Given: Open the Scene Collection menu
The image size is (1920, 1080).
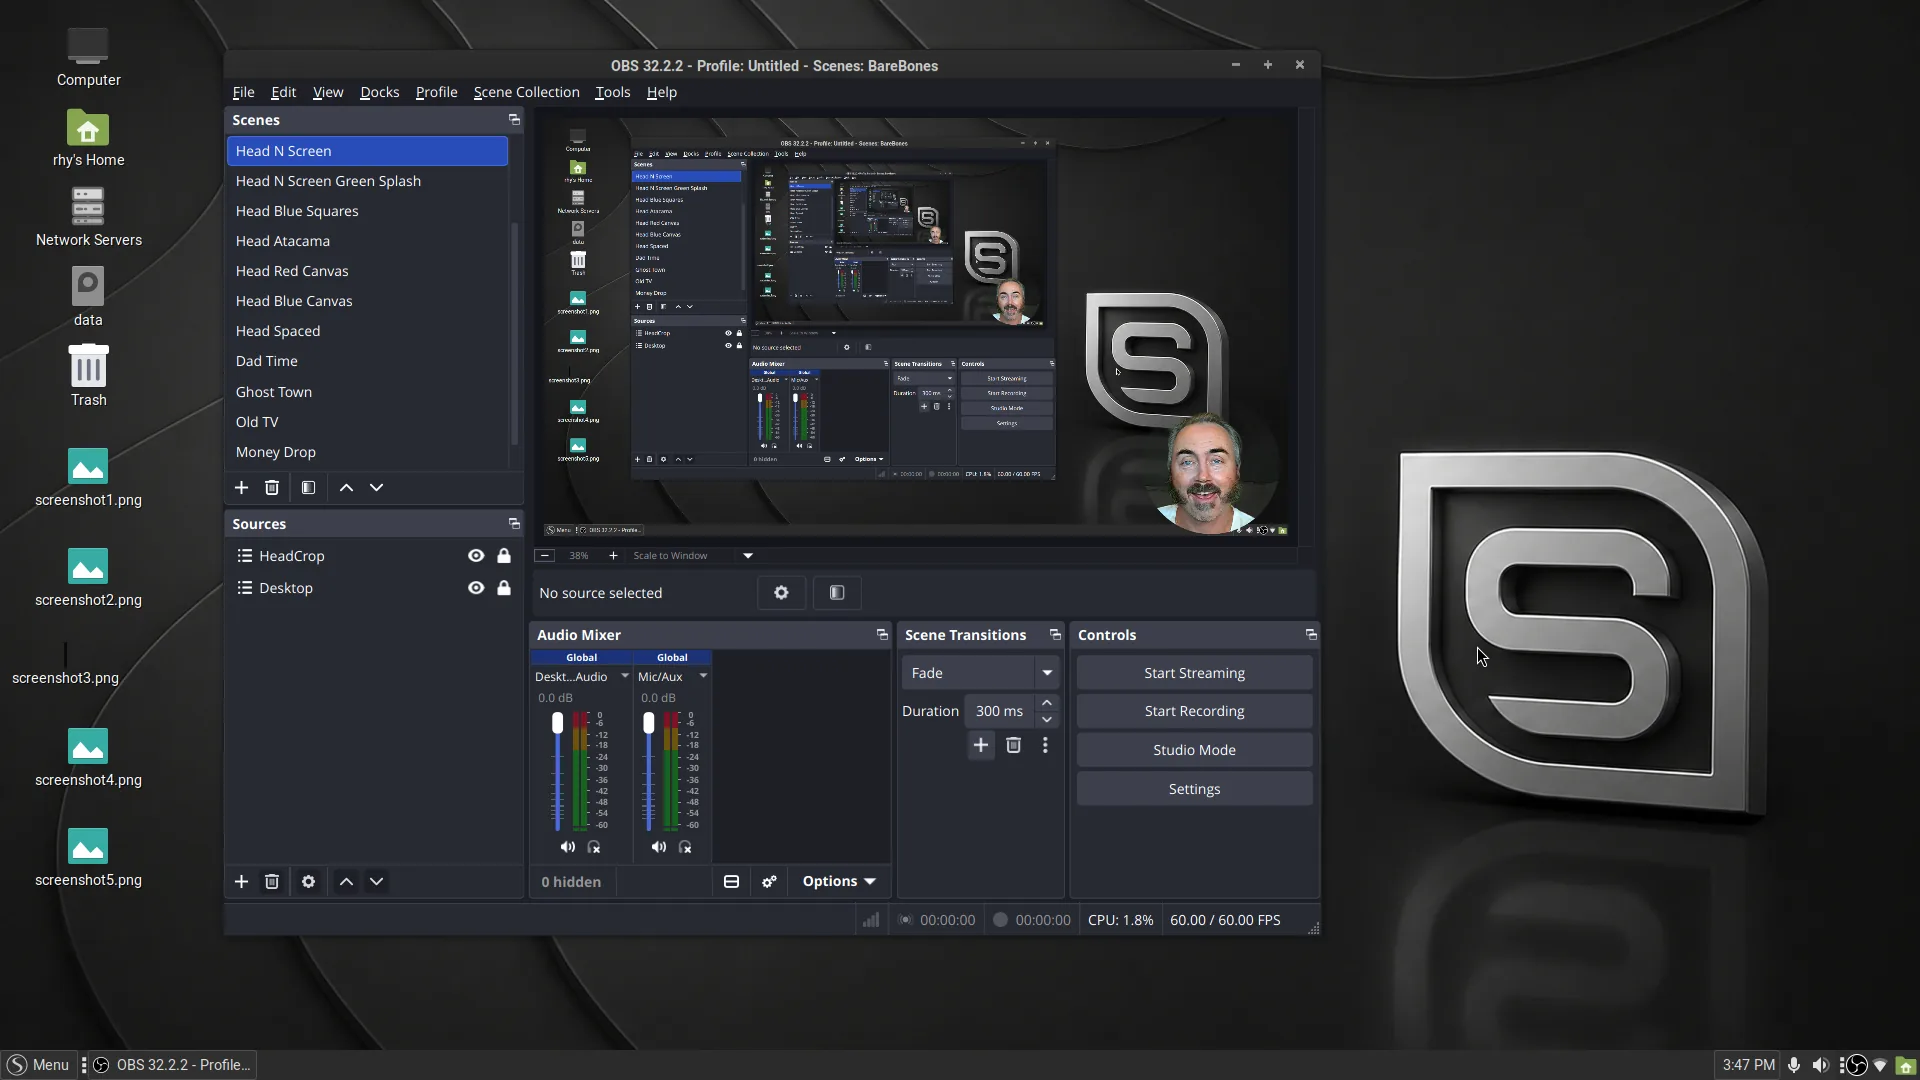Looking at the screenshot, I should [x=526, y=92].
